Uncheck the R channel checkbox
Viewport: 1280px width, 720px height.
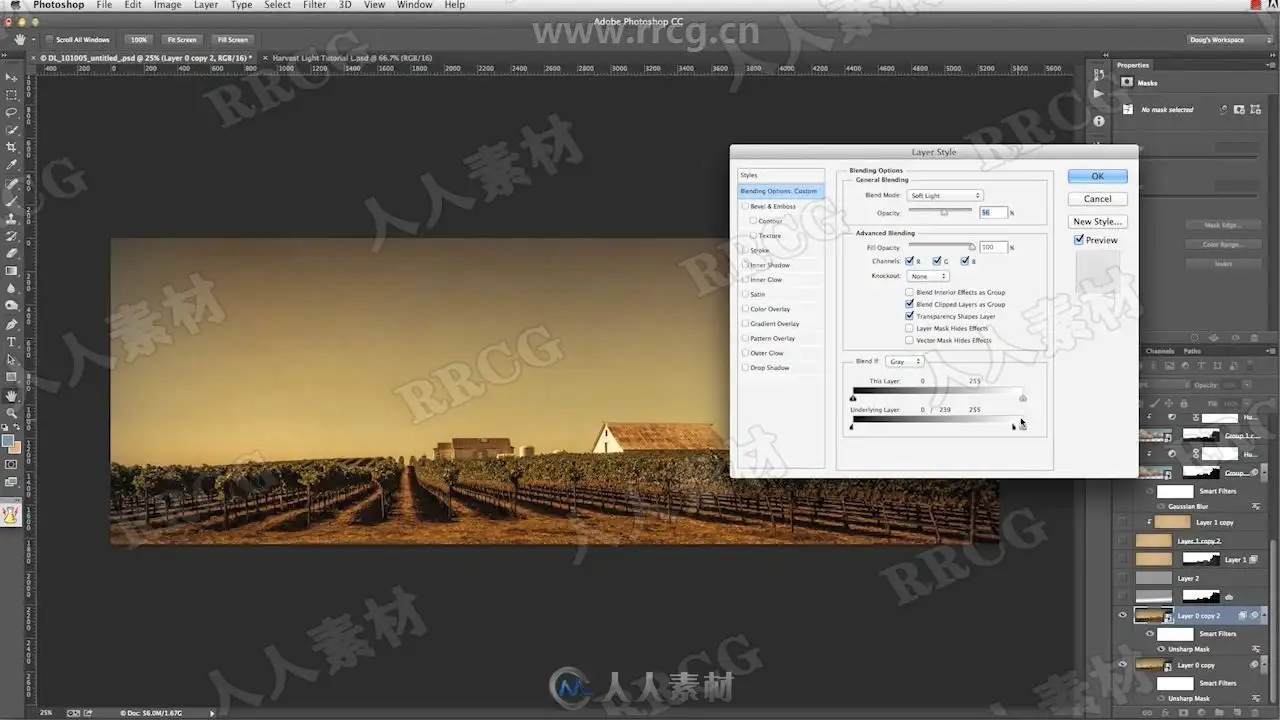[x=910, y=261]
